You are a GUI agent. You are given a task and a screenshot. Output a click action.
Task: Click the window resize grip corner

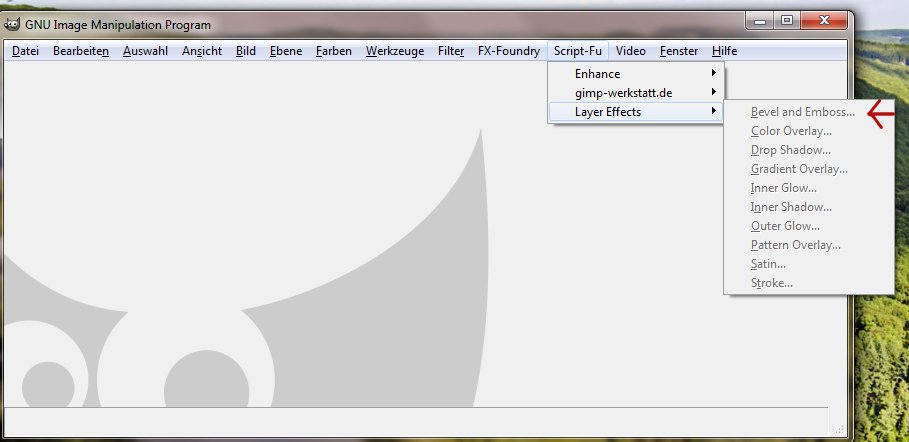point(839,429)
